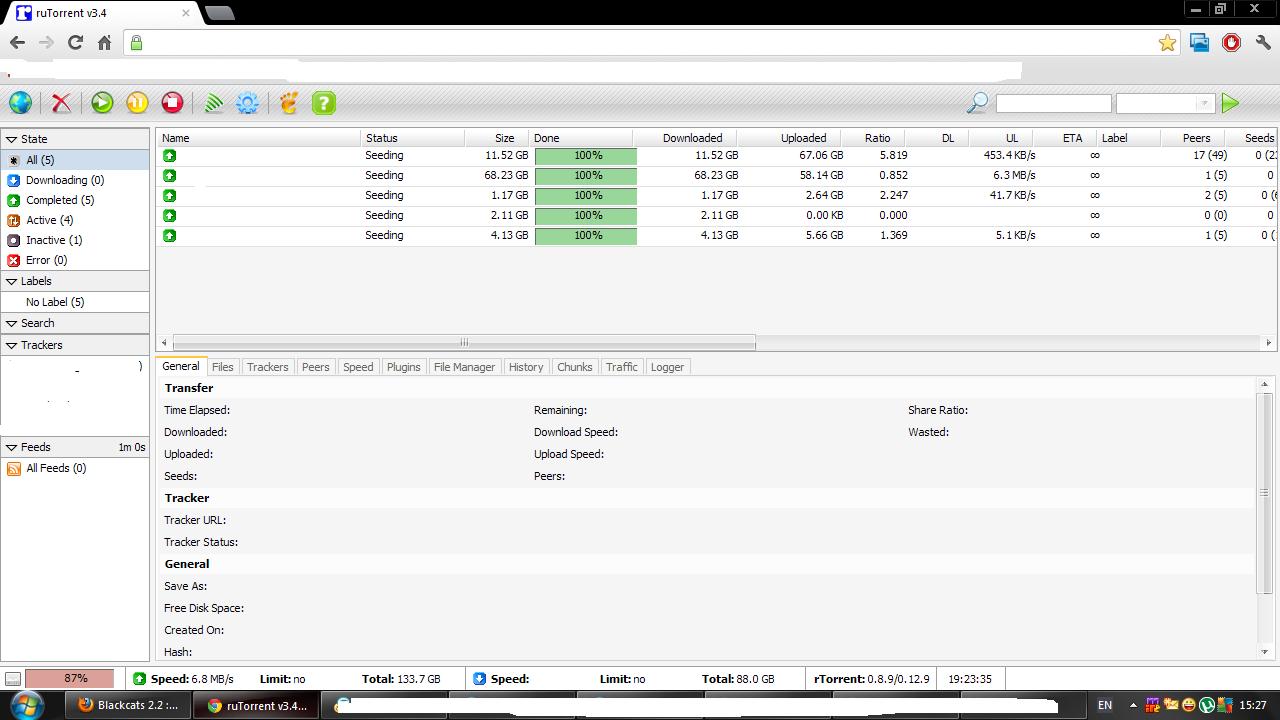Click the 100% progress bar of 4.13 GB torrent
Image resolution: width=1280 pixels, height=720 pixels.
point(586,236)
